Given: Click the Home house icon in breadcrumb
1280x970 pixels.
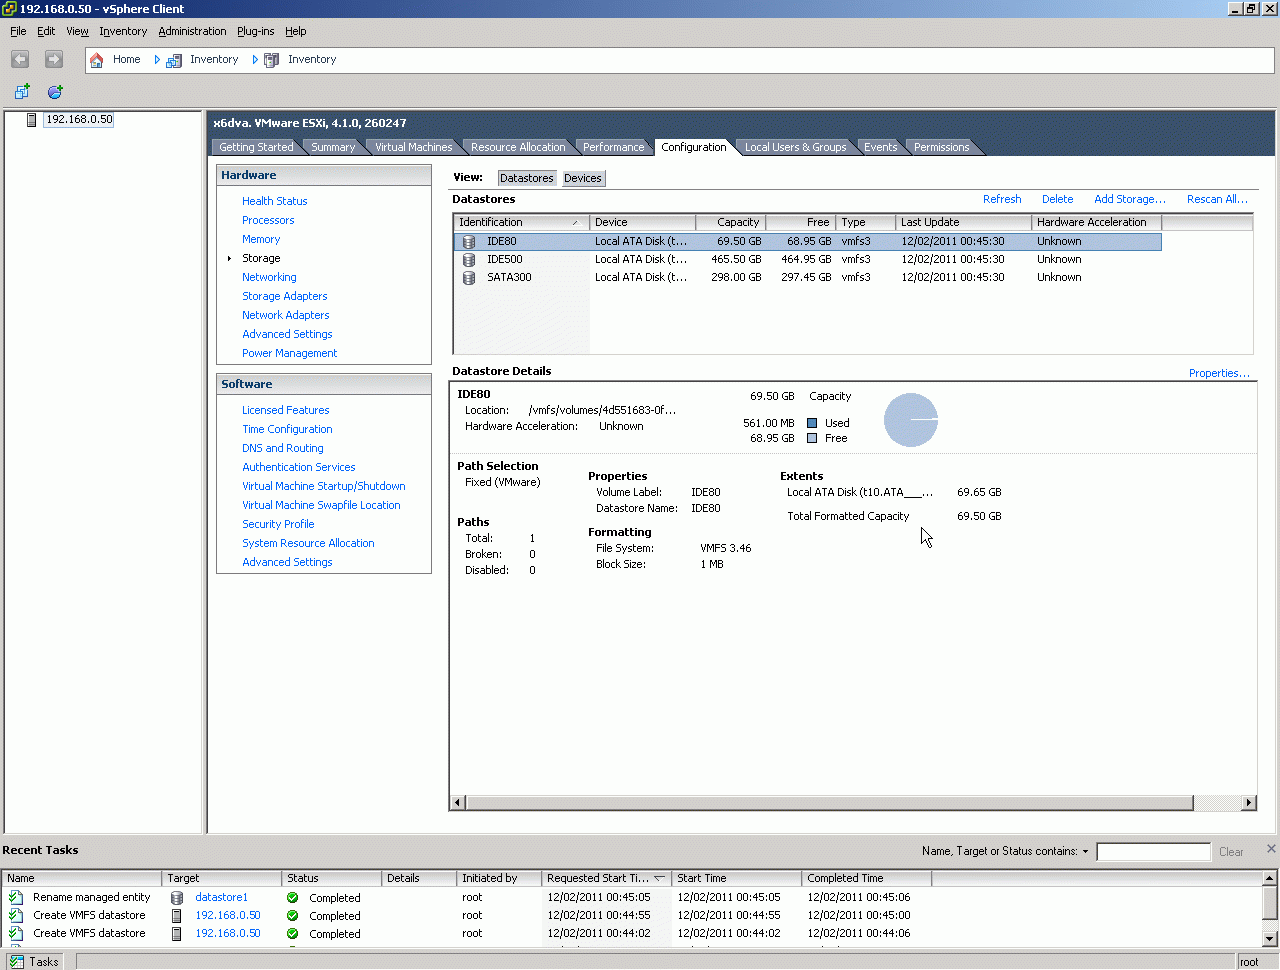Looking at the screenshot, I should (97, 60).
